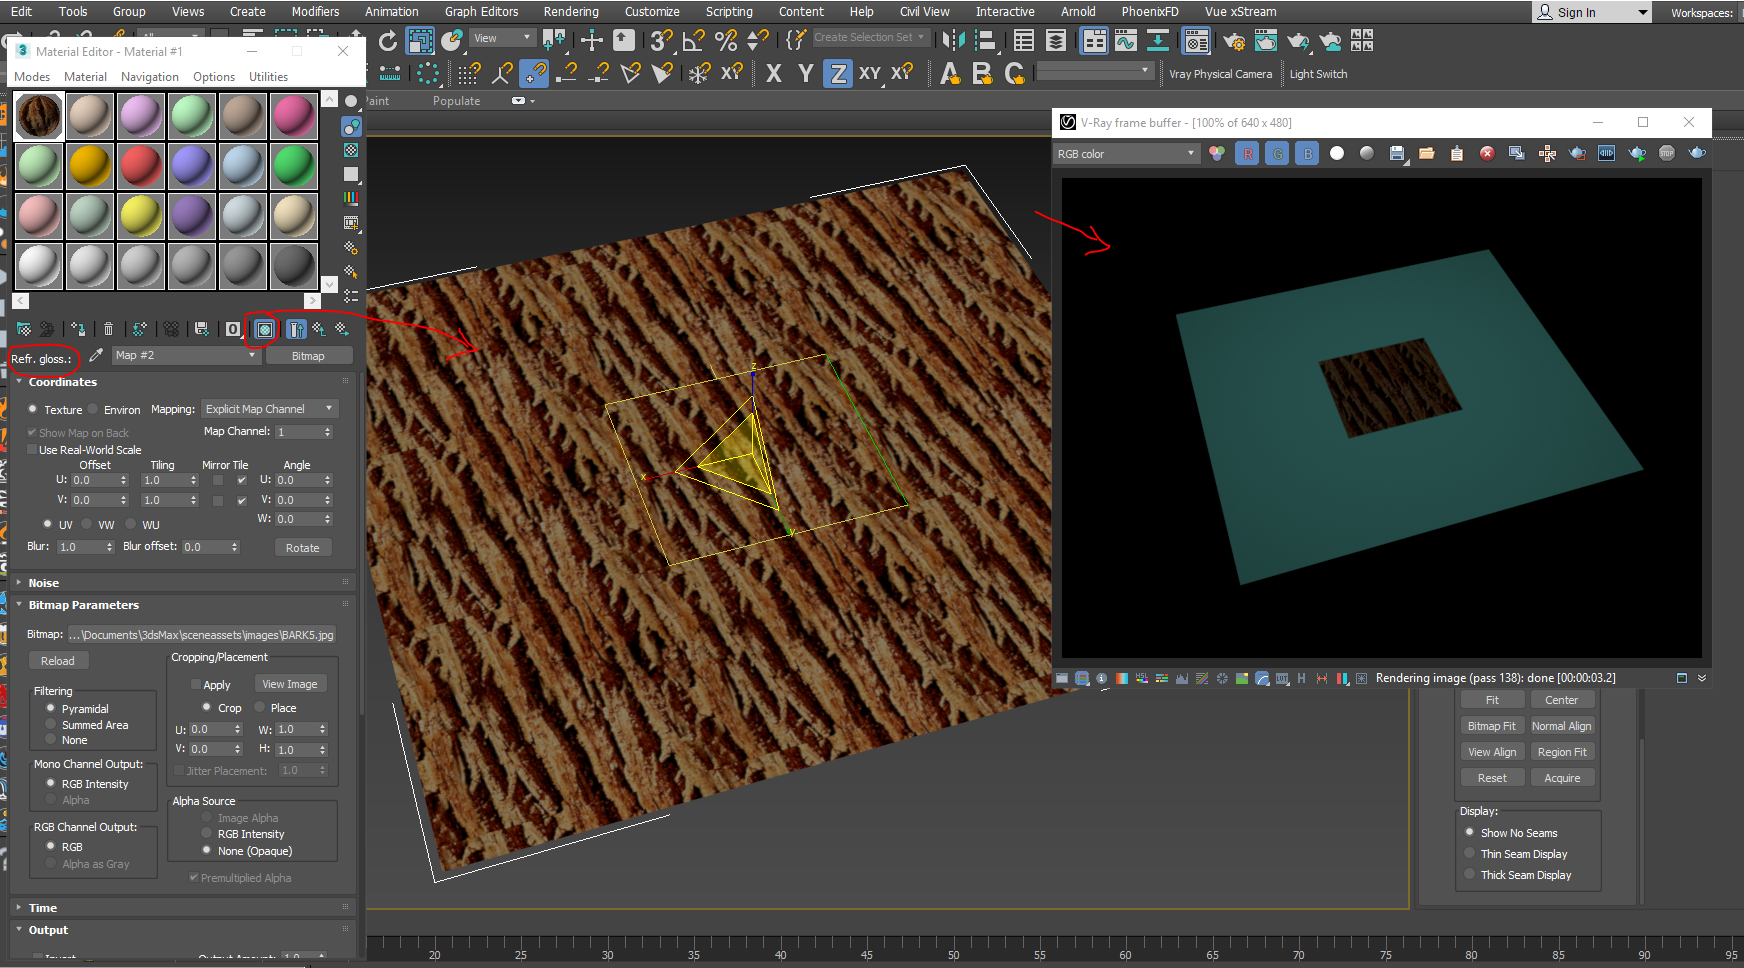Select the Show Shaded Material in Viewport icon
The width and height of the screenshot is (1744, 968).
click(x=263, y=328)
